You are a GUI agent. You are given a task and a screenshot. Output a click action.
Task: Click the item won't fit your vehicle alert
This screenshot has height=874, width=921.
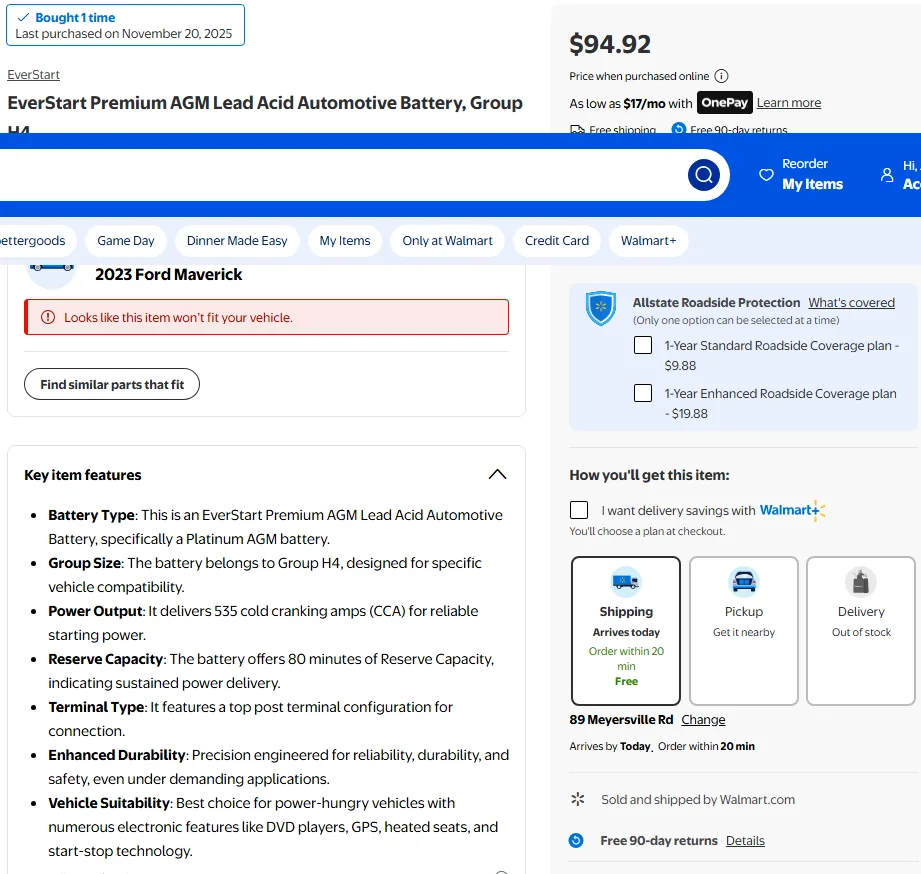tap(267, 317)
